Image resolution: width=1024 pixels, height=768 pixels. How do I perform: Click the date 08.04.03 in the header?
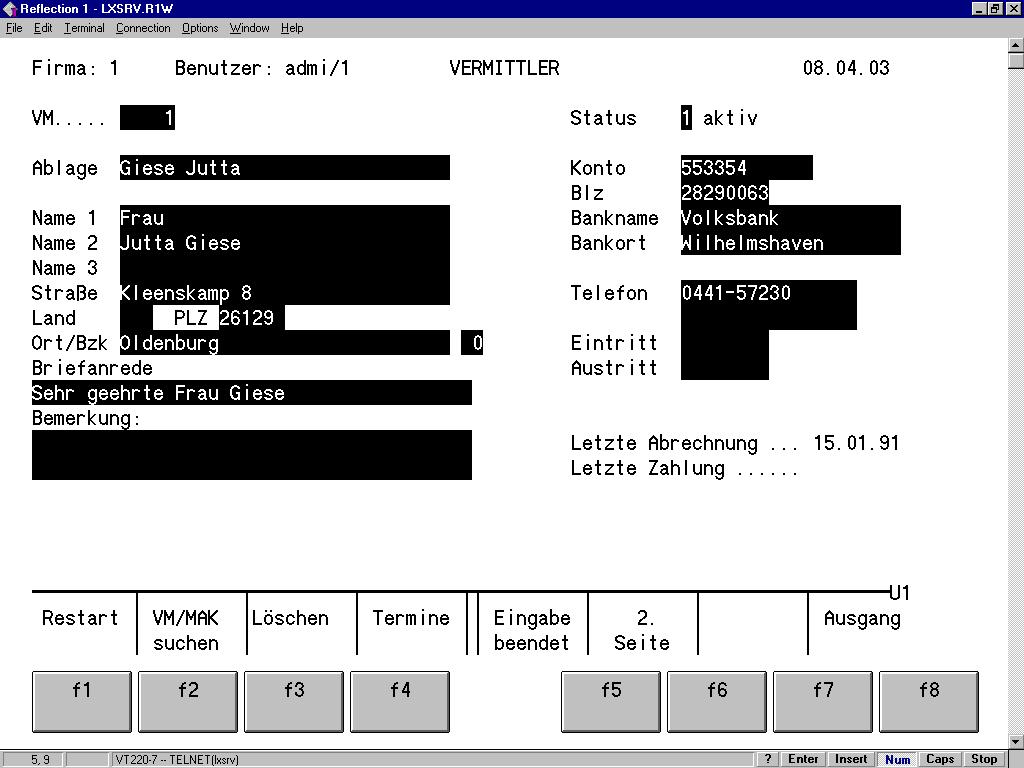point(846,68)
